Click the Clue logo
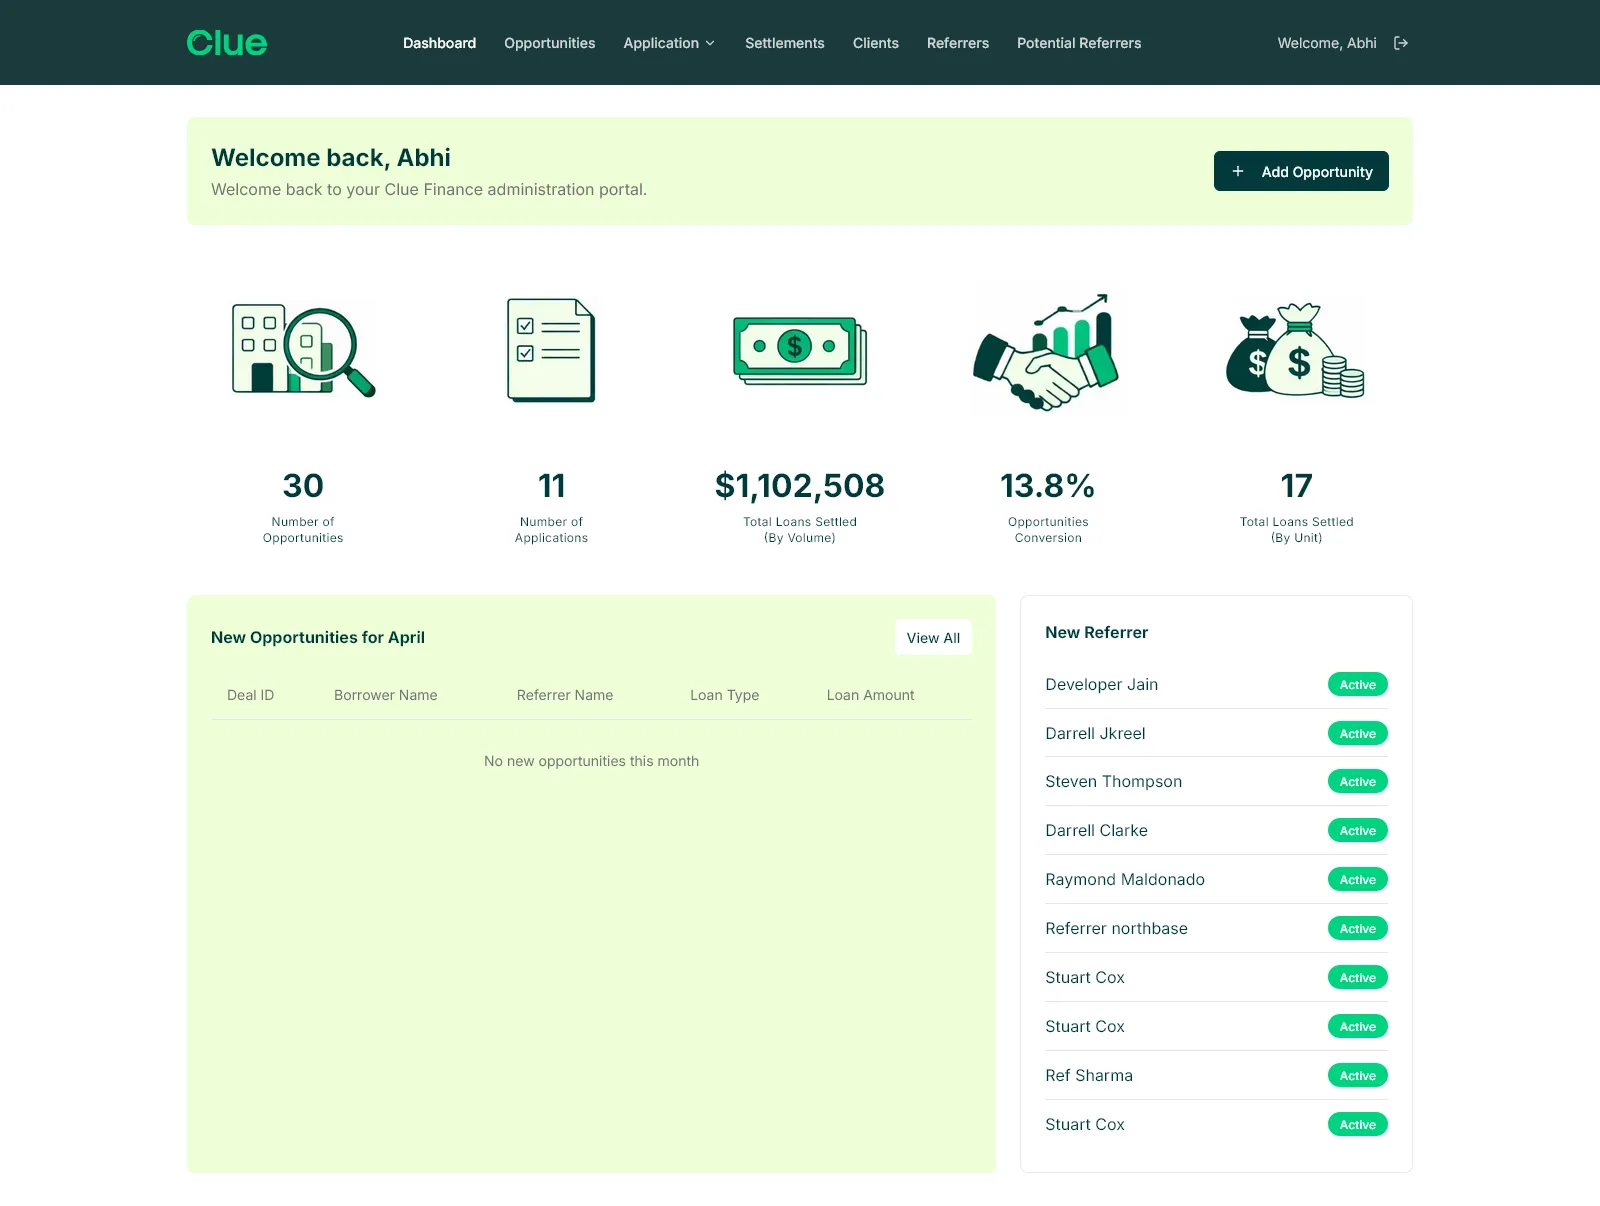Viewport: 1600px width, 1206px height. click(226, 42)
